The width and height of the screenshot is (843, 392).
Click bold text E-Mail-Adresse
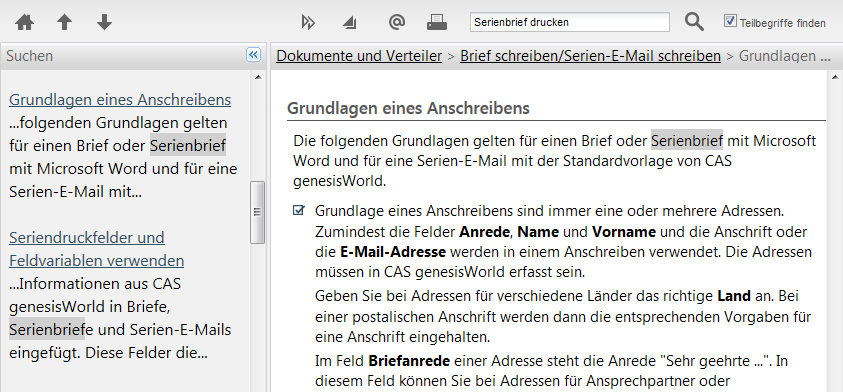[393, 252]
